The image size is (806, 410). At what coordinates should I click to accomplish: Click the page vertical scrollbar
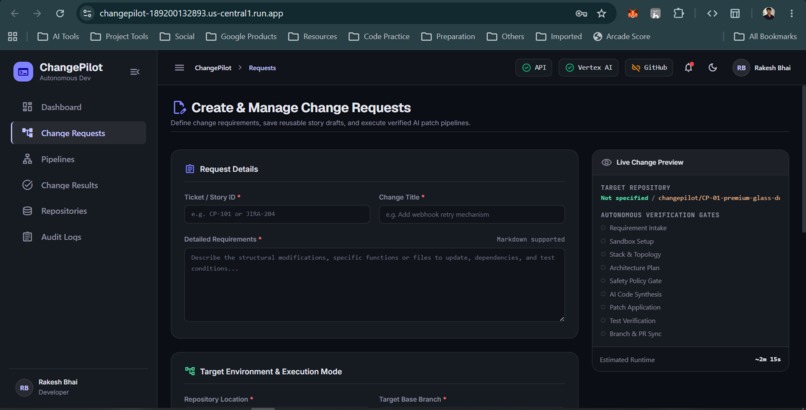[803, 159]
